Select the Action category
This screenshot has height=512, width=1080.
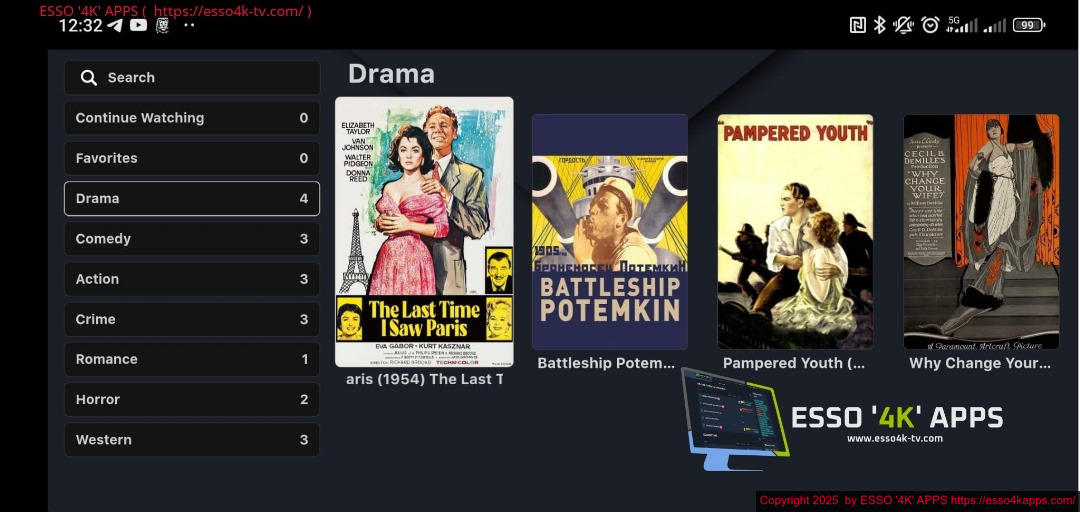pos(192,279)
